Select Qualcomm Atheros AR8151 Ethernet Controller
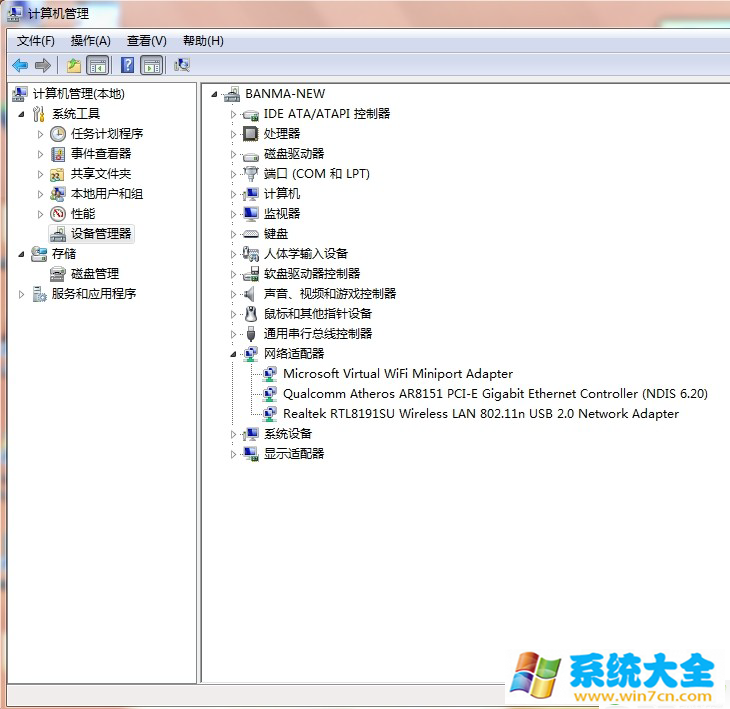Screen dimensions: 730x709 495,394
